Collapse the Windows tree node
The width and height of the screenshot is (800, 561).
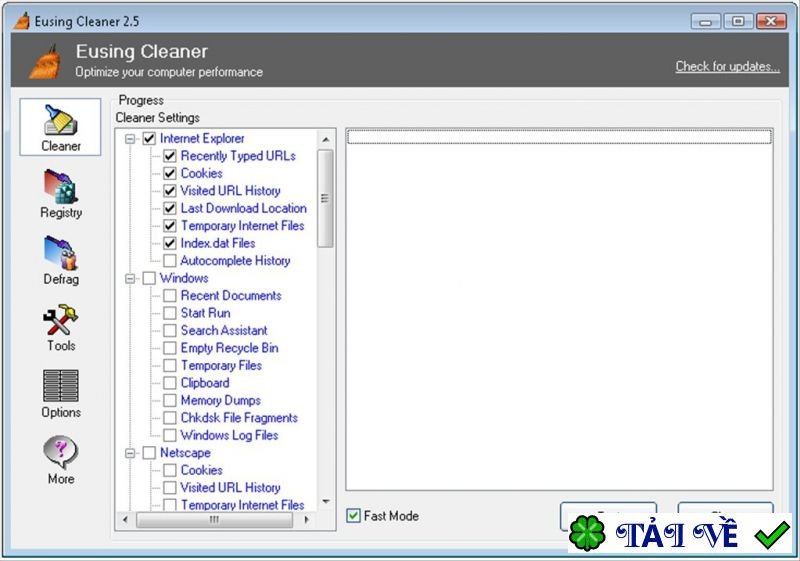tap(131, 278)
